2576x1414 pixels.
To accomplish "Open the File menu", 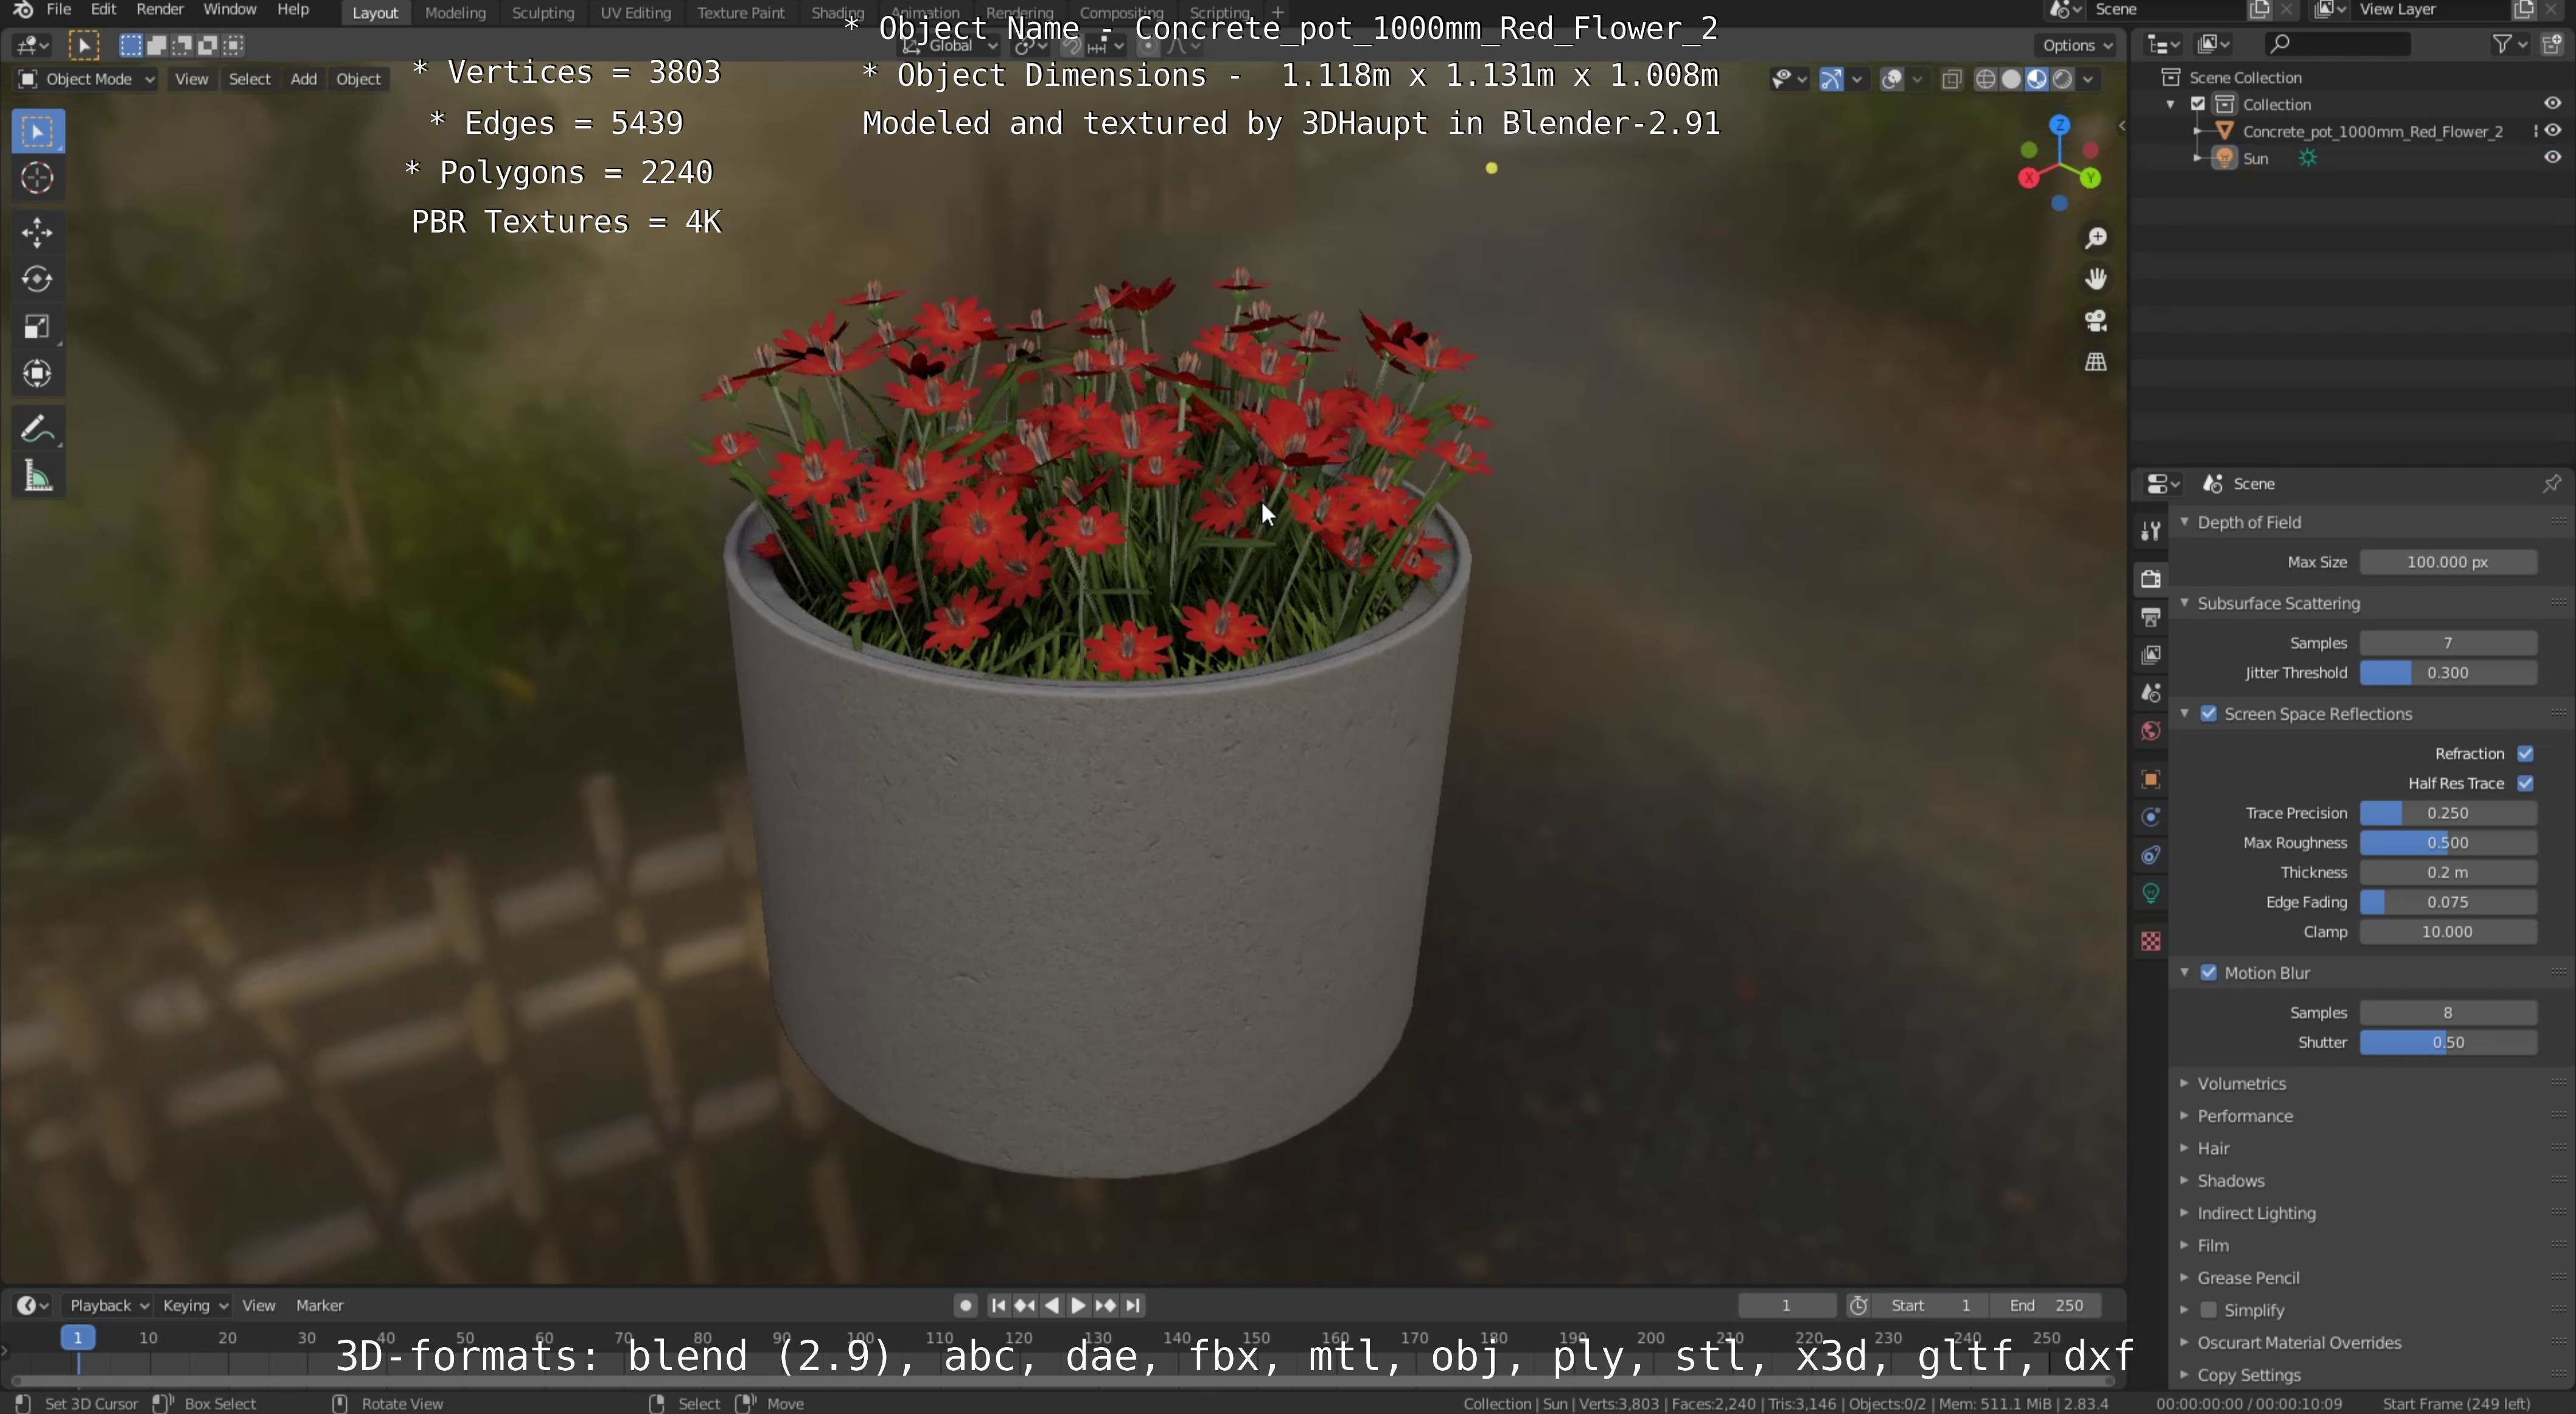I will (59, 10).
